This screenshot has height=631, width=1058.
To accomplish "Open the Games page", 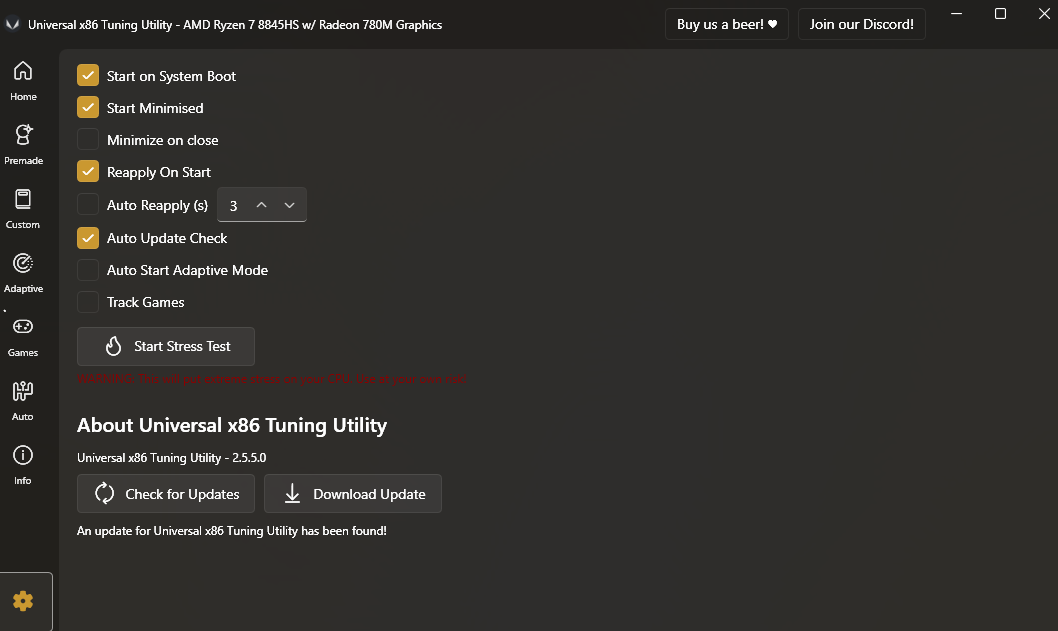I will tap(23, 336).
